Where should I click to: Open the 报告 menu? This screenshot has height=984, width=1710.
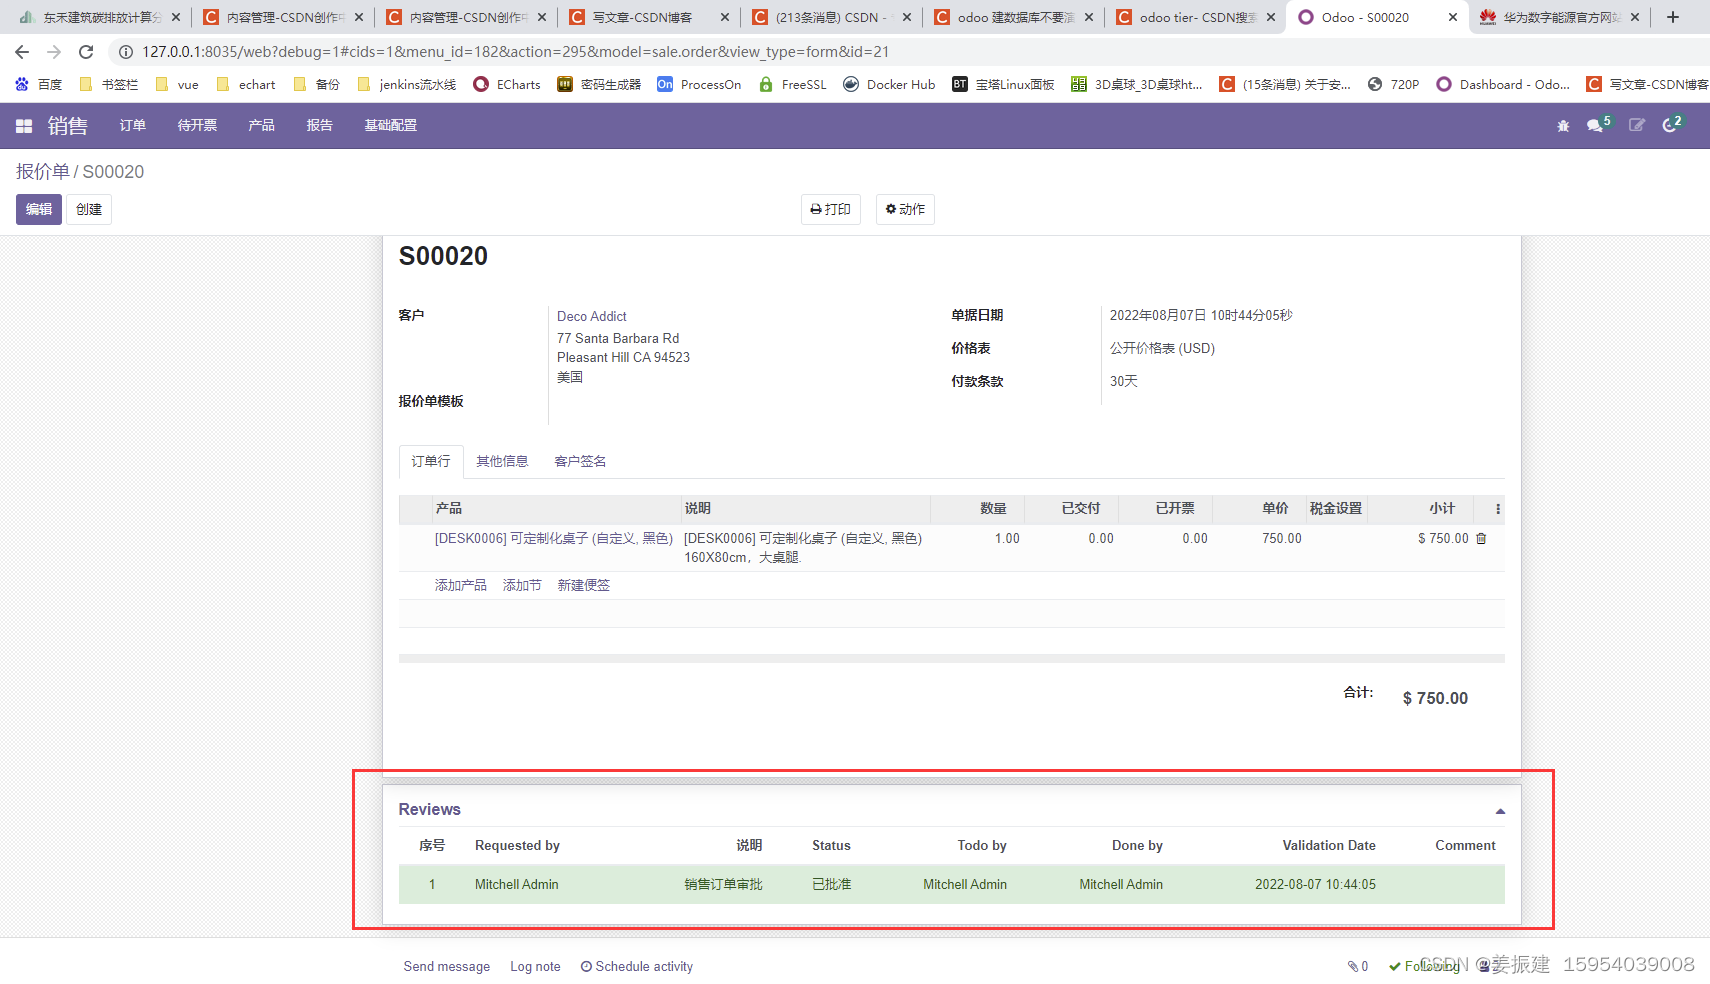click(320, 126)
